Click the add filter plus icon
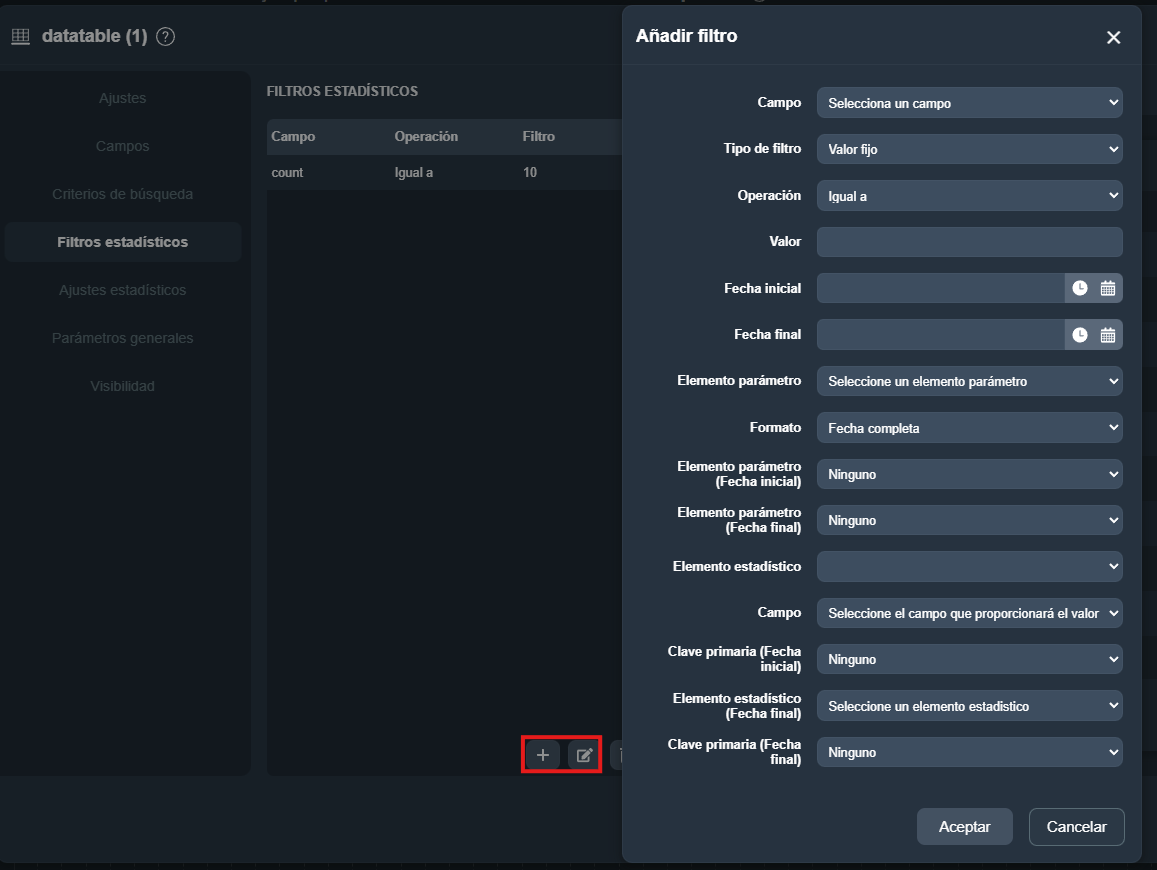 pos(542,754)
